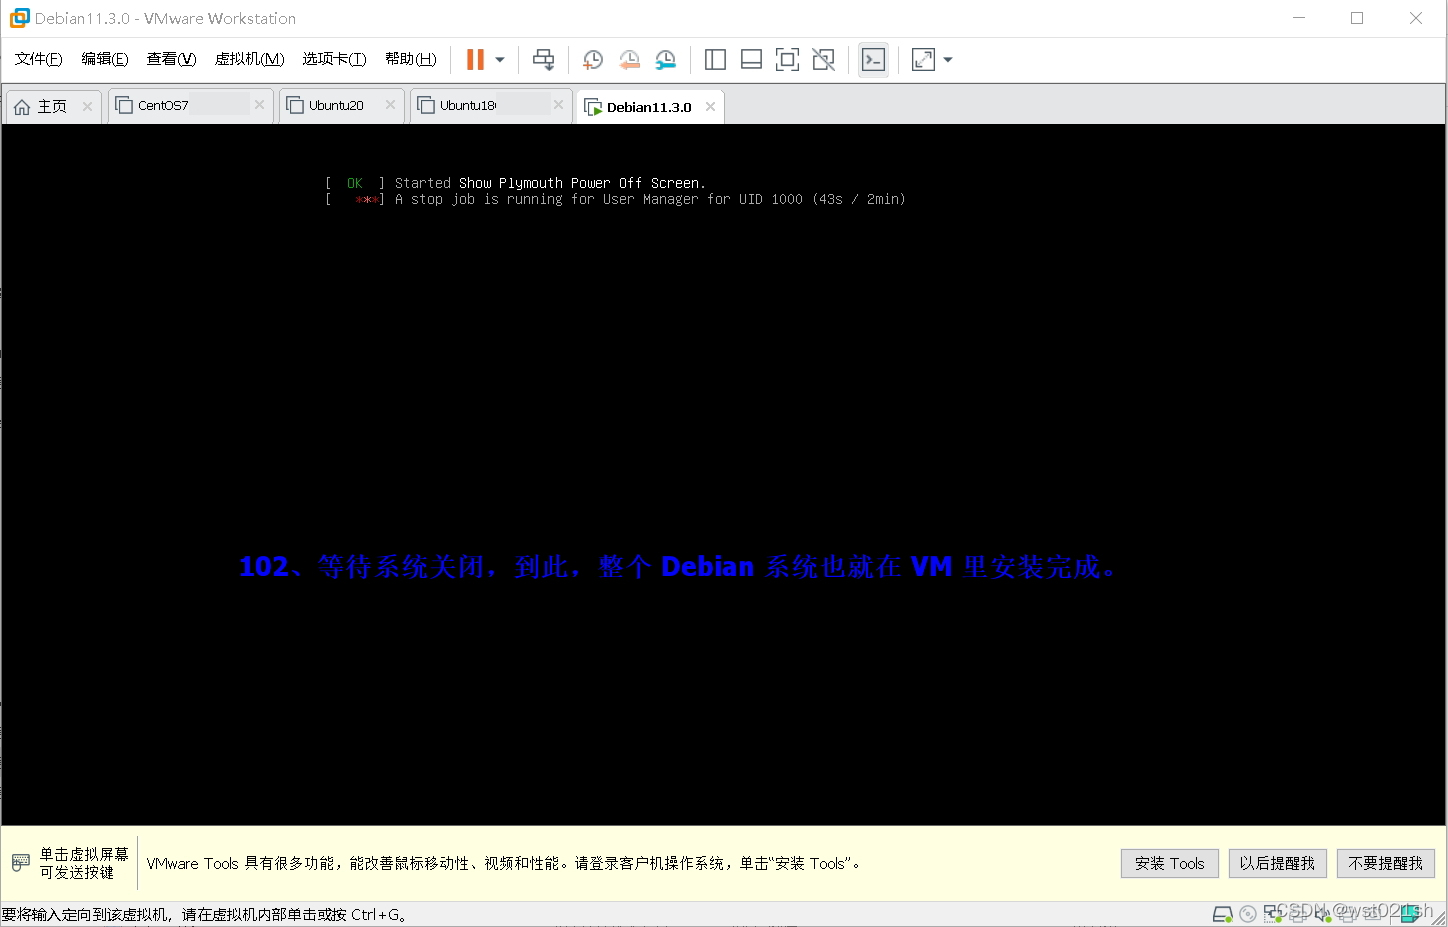Screen dimensions: 1448x927
Task: Take a snapshot of this virtual machine
Action: pos(593,60)
